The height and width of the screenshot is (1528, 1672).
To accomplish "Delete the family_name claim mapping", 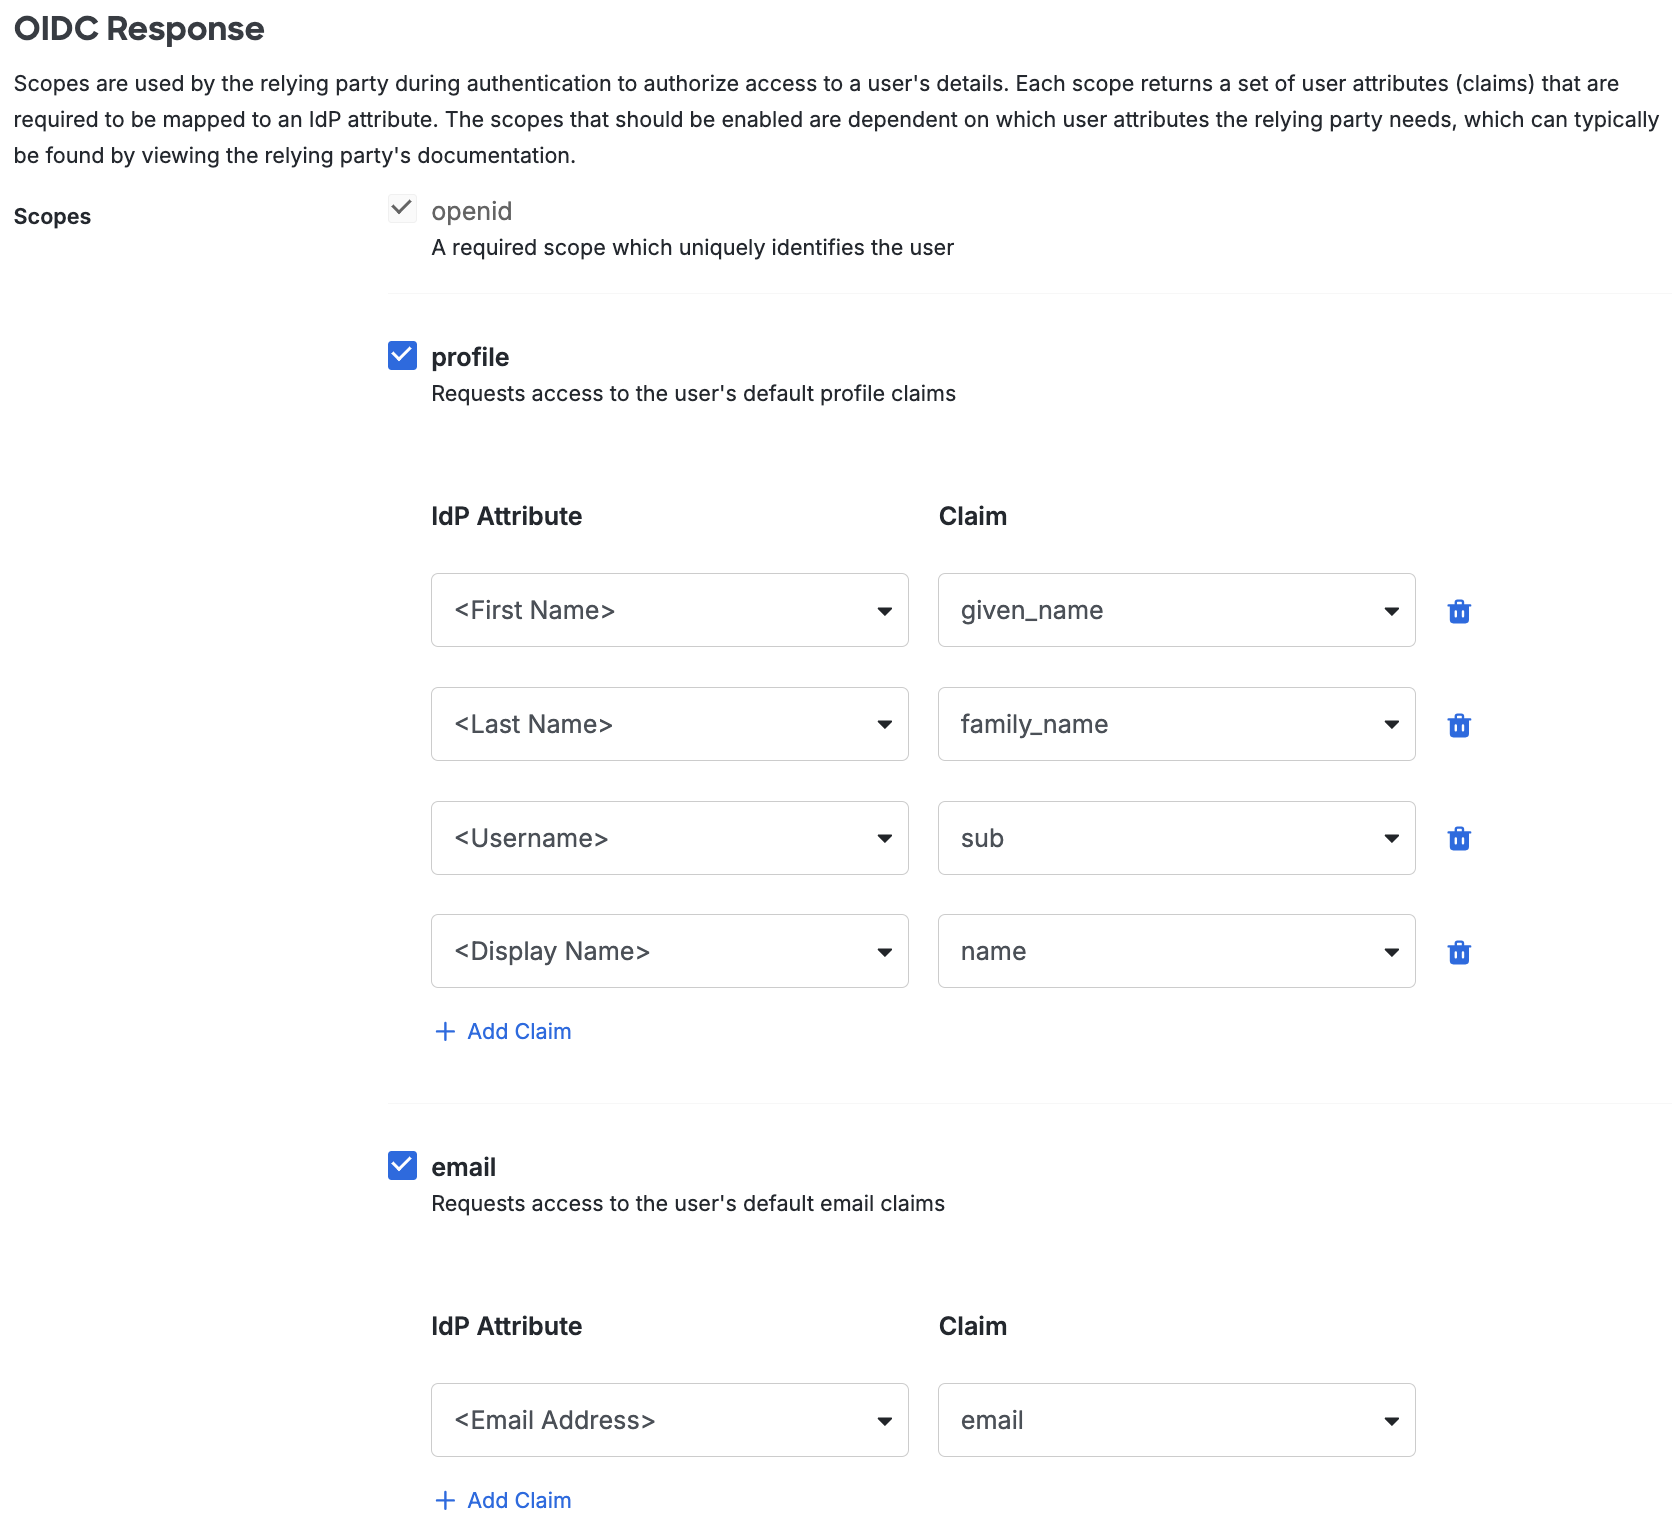I will tap(1458, 724).
